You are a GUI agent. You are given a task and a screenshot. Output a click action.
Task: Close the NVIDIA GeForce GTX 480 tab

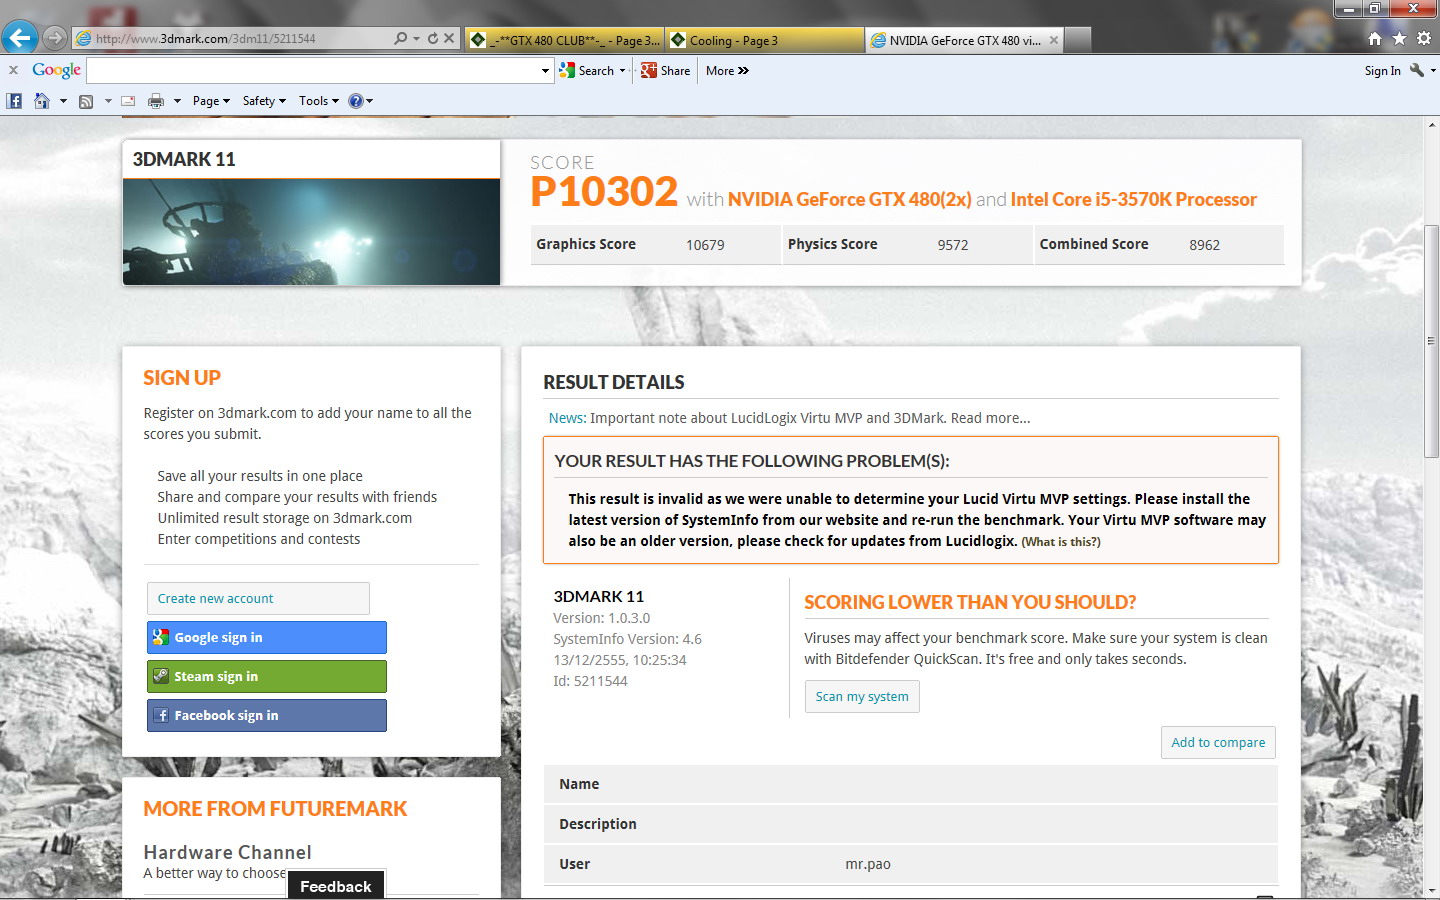click(1054, 40)
